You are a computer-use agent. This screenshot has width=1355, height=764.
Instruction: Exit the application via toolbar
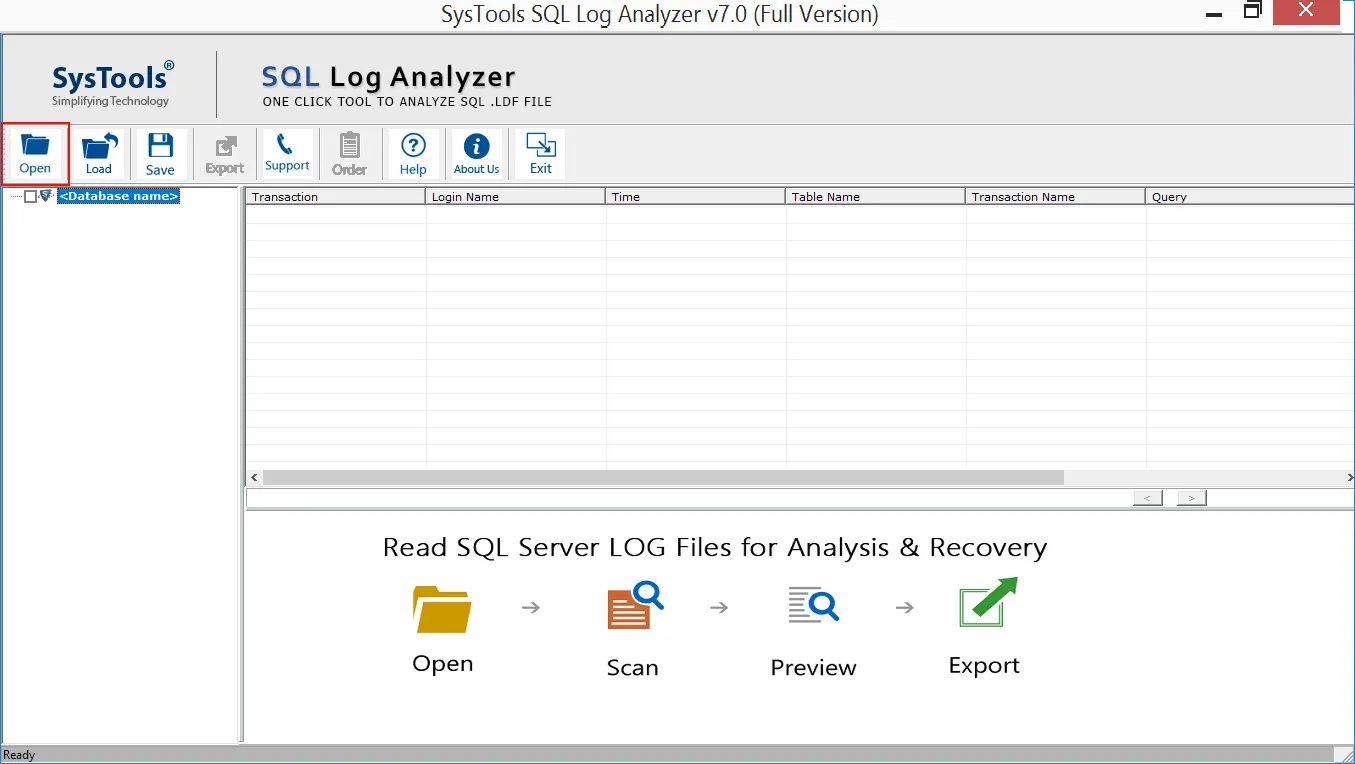pyautogui.click(x=541, y=154)
